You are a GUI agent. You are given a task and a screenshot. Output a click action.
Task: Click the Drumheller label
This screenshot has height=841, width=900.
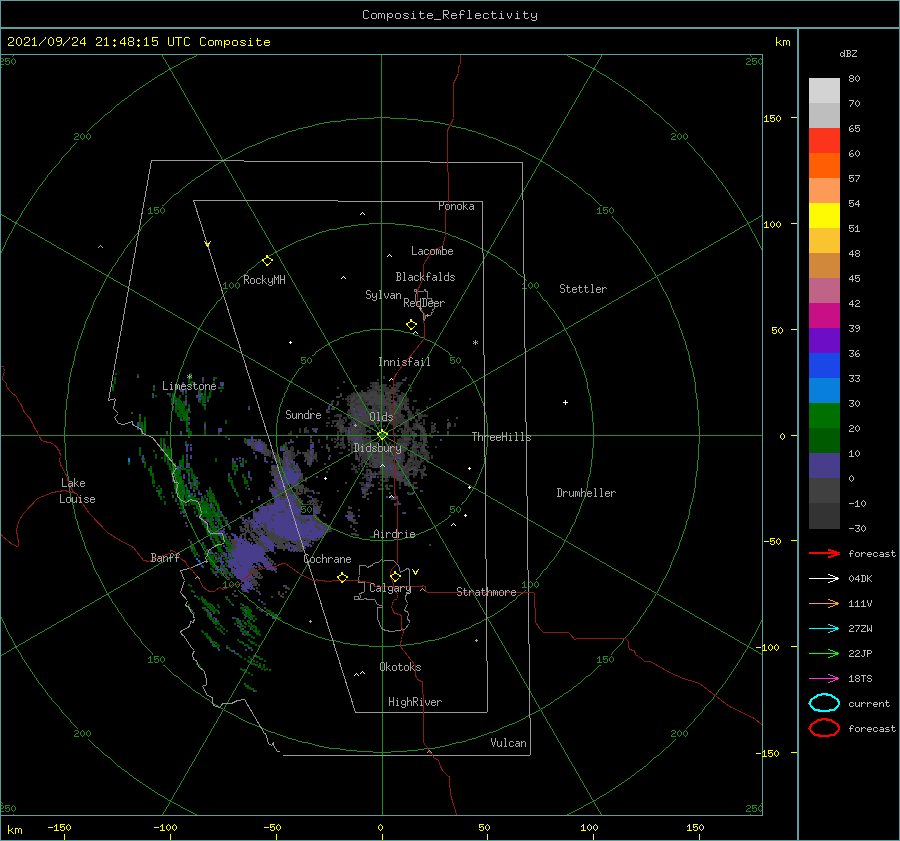click(x=586, y=493)
